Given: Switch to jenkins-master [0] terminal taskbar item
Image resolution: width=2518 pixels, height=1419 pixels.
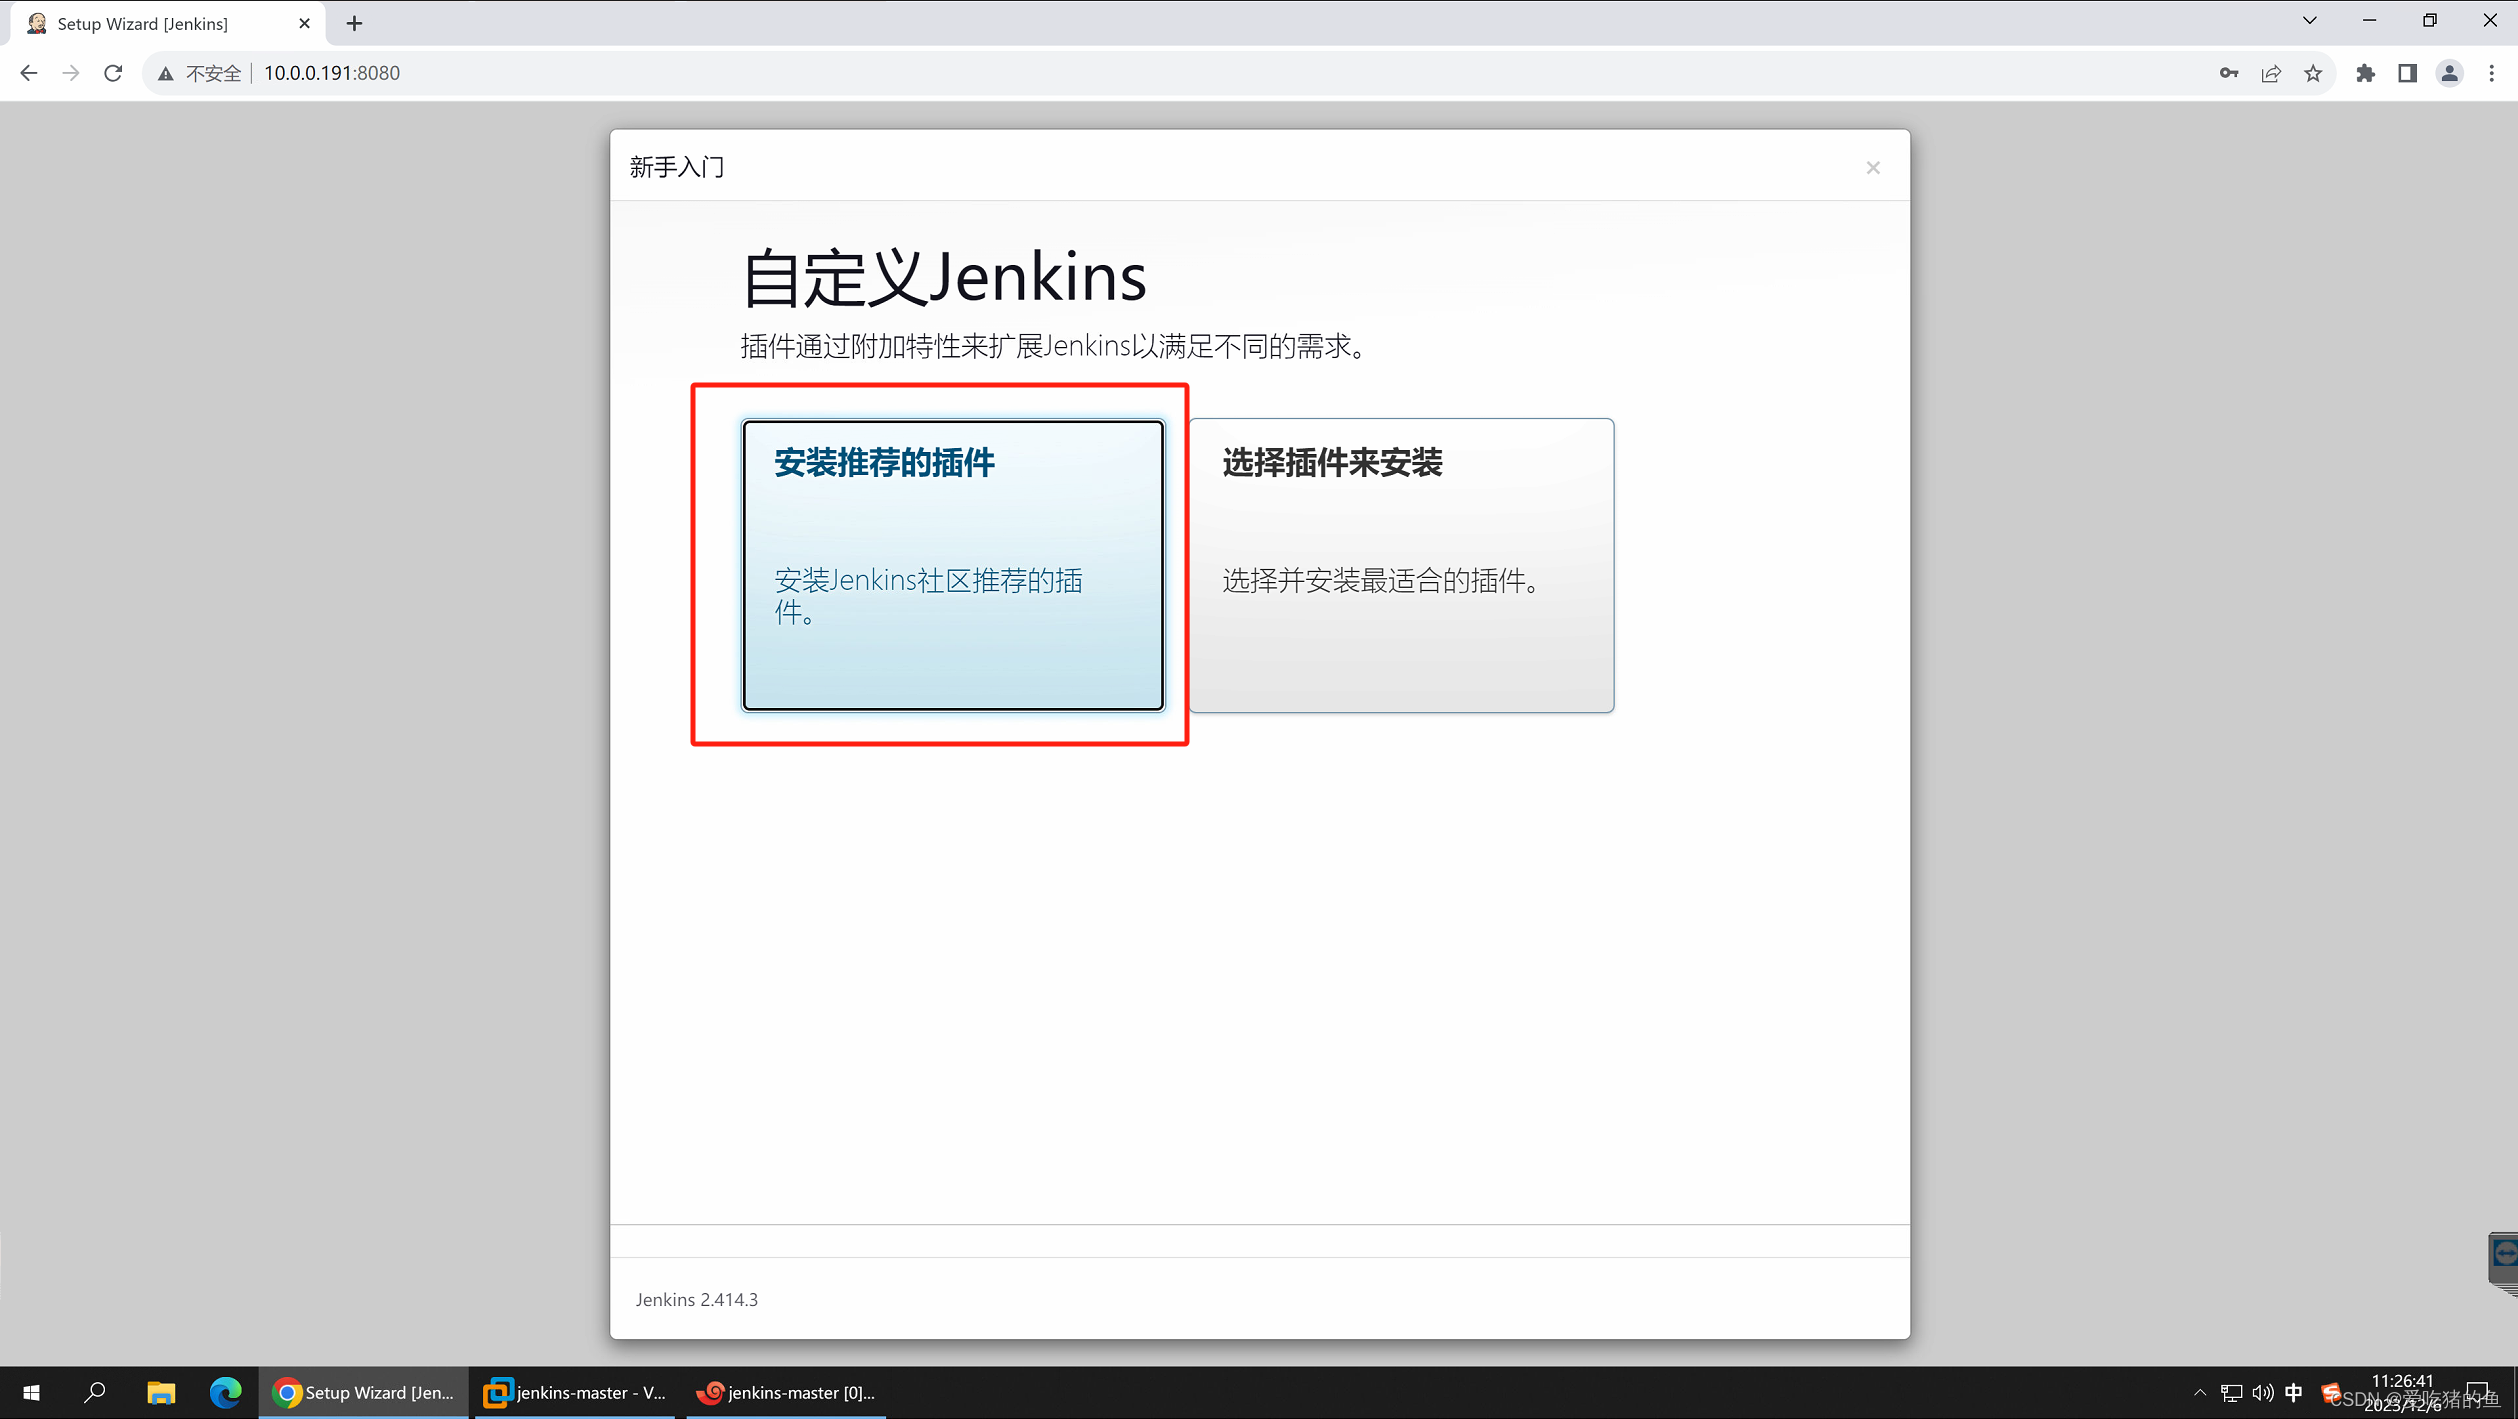Looking at the screenshot, I should click(x=787, y=1392).
